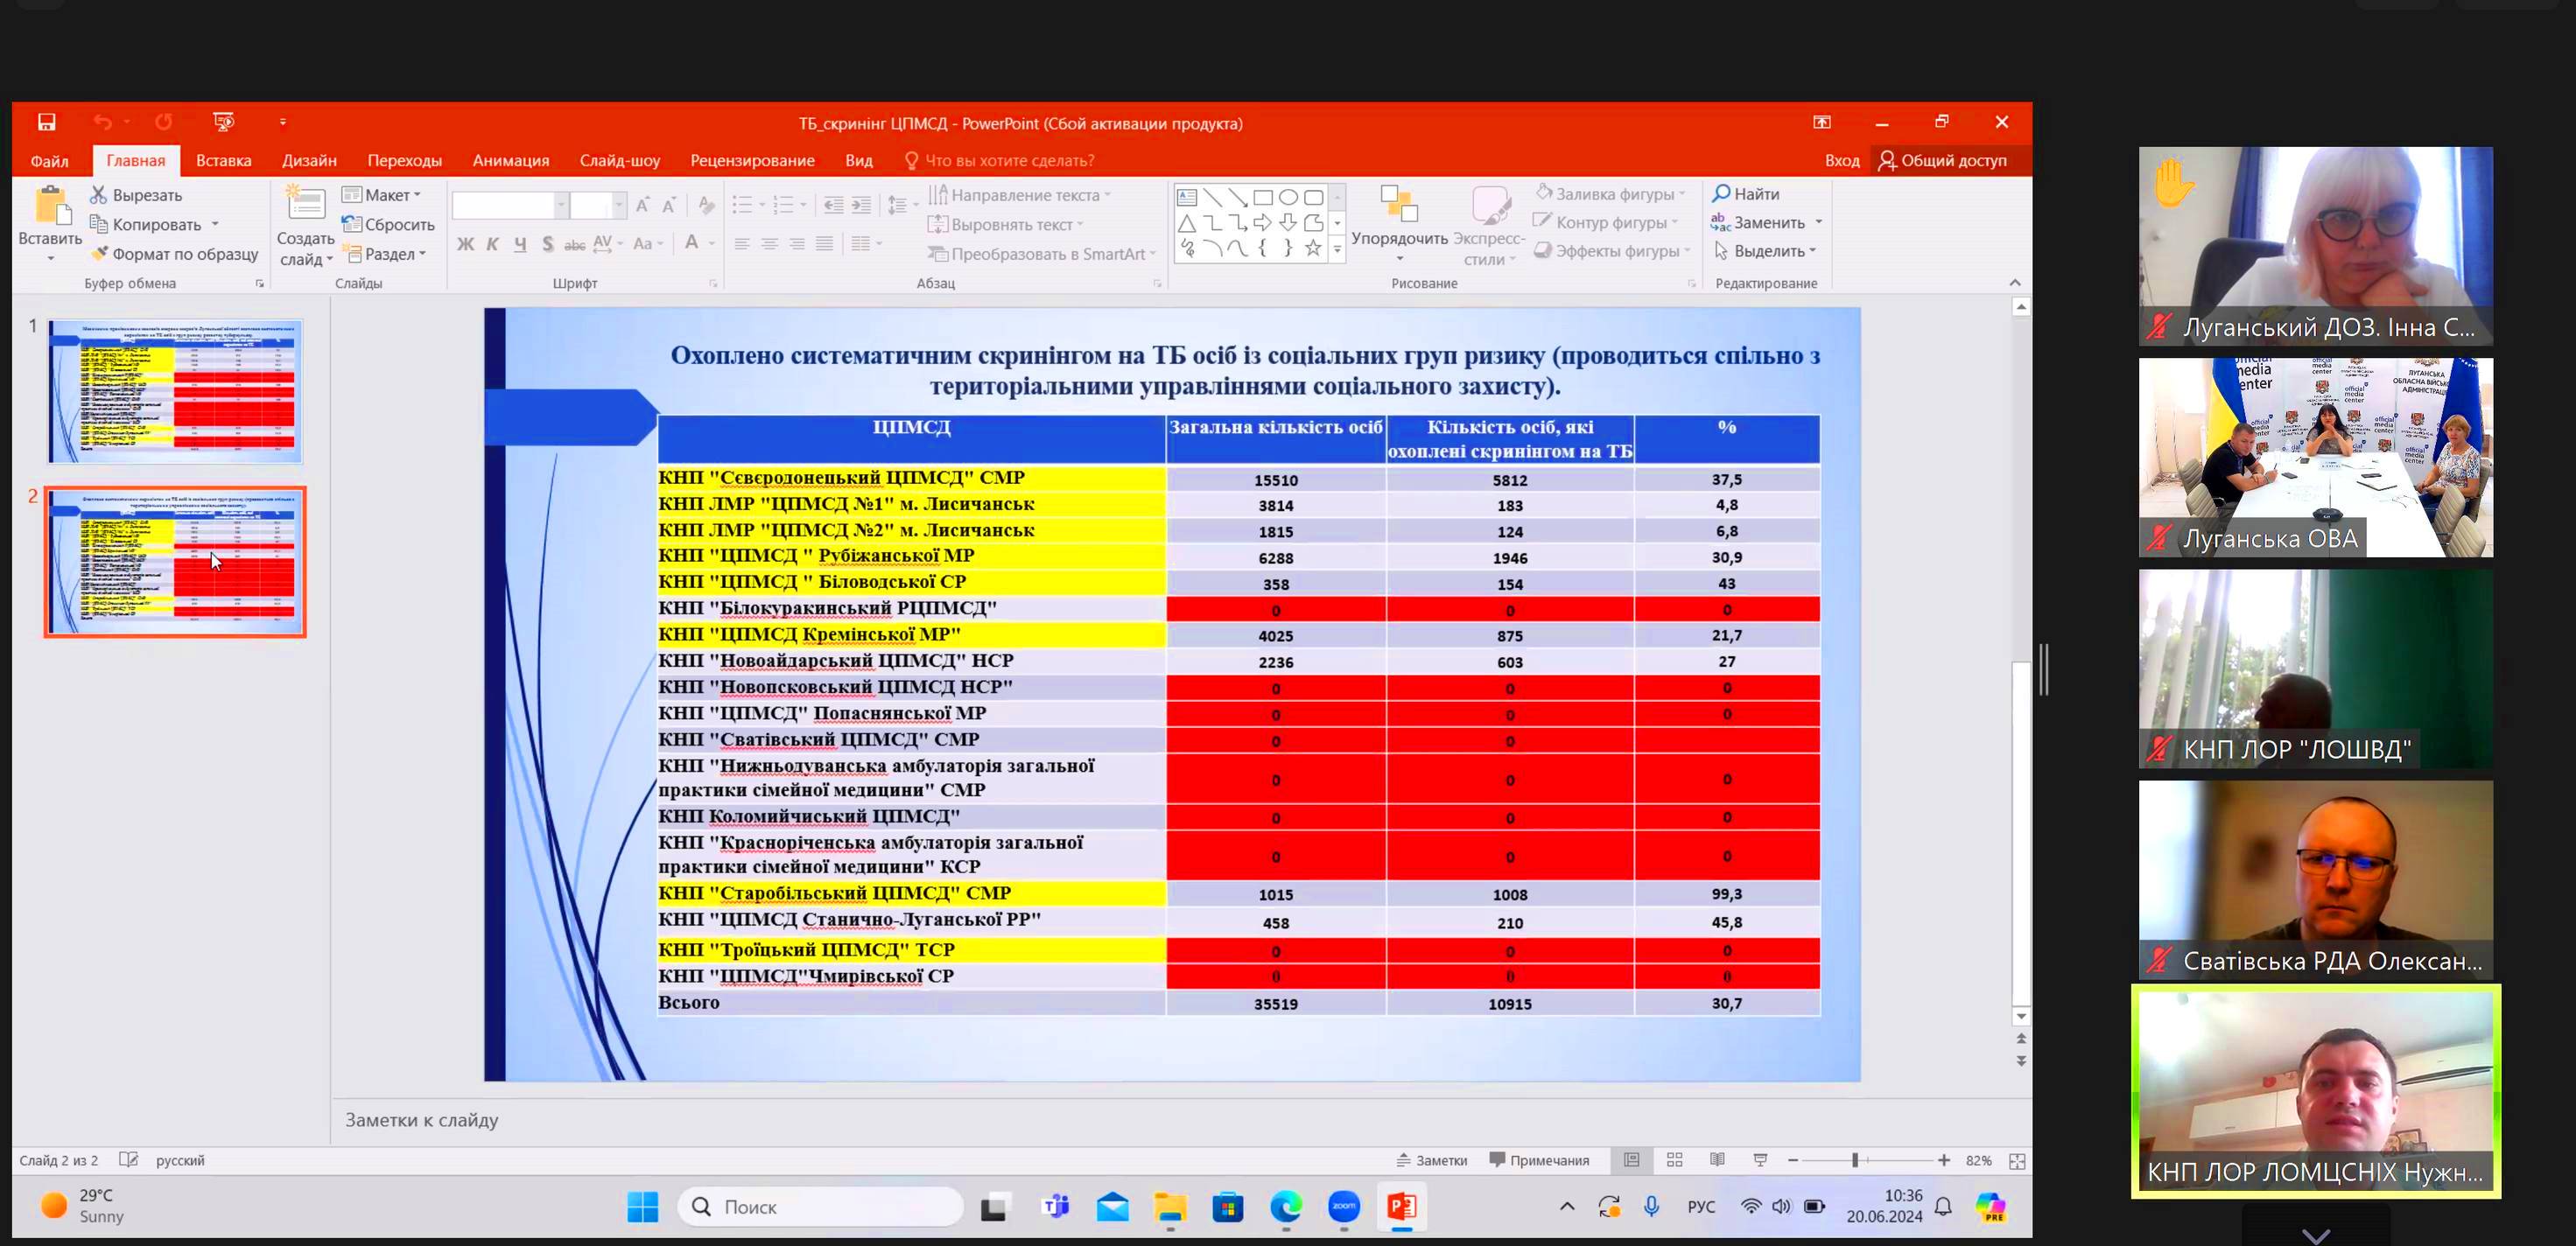Start Slide Show icon in status bar
The width and height of the screenshot is (2576, 1246).
pos(1761,1160)
